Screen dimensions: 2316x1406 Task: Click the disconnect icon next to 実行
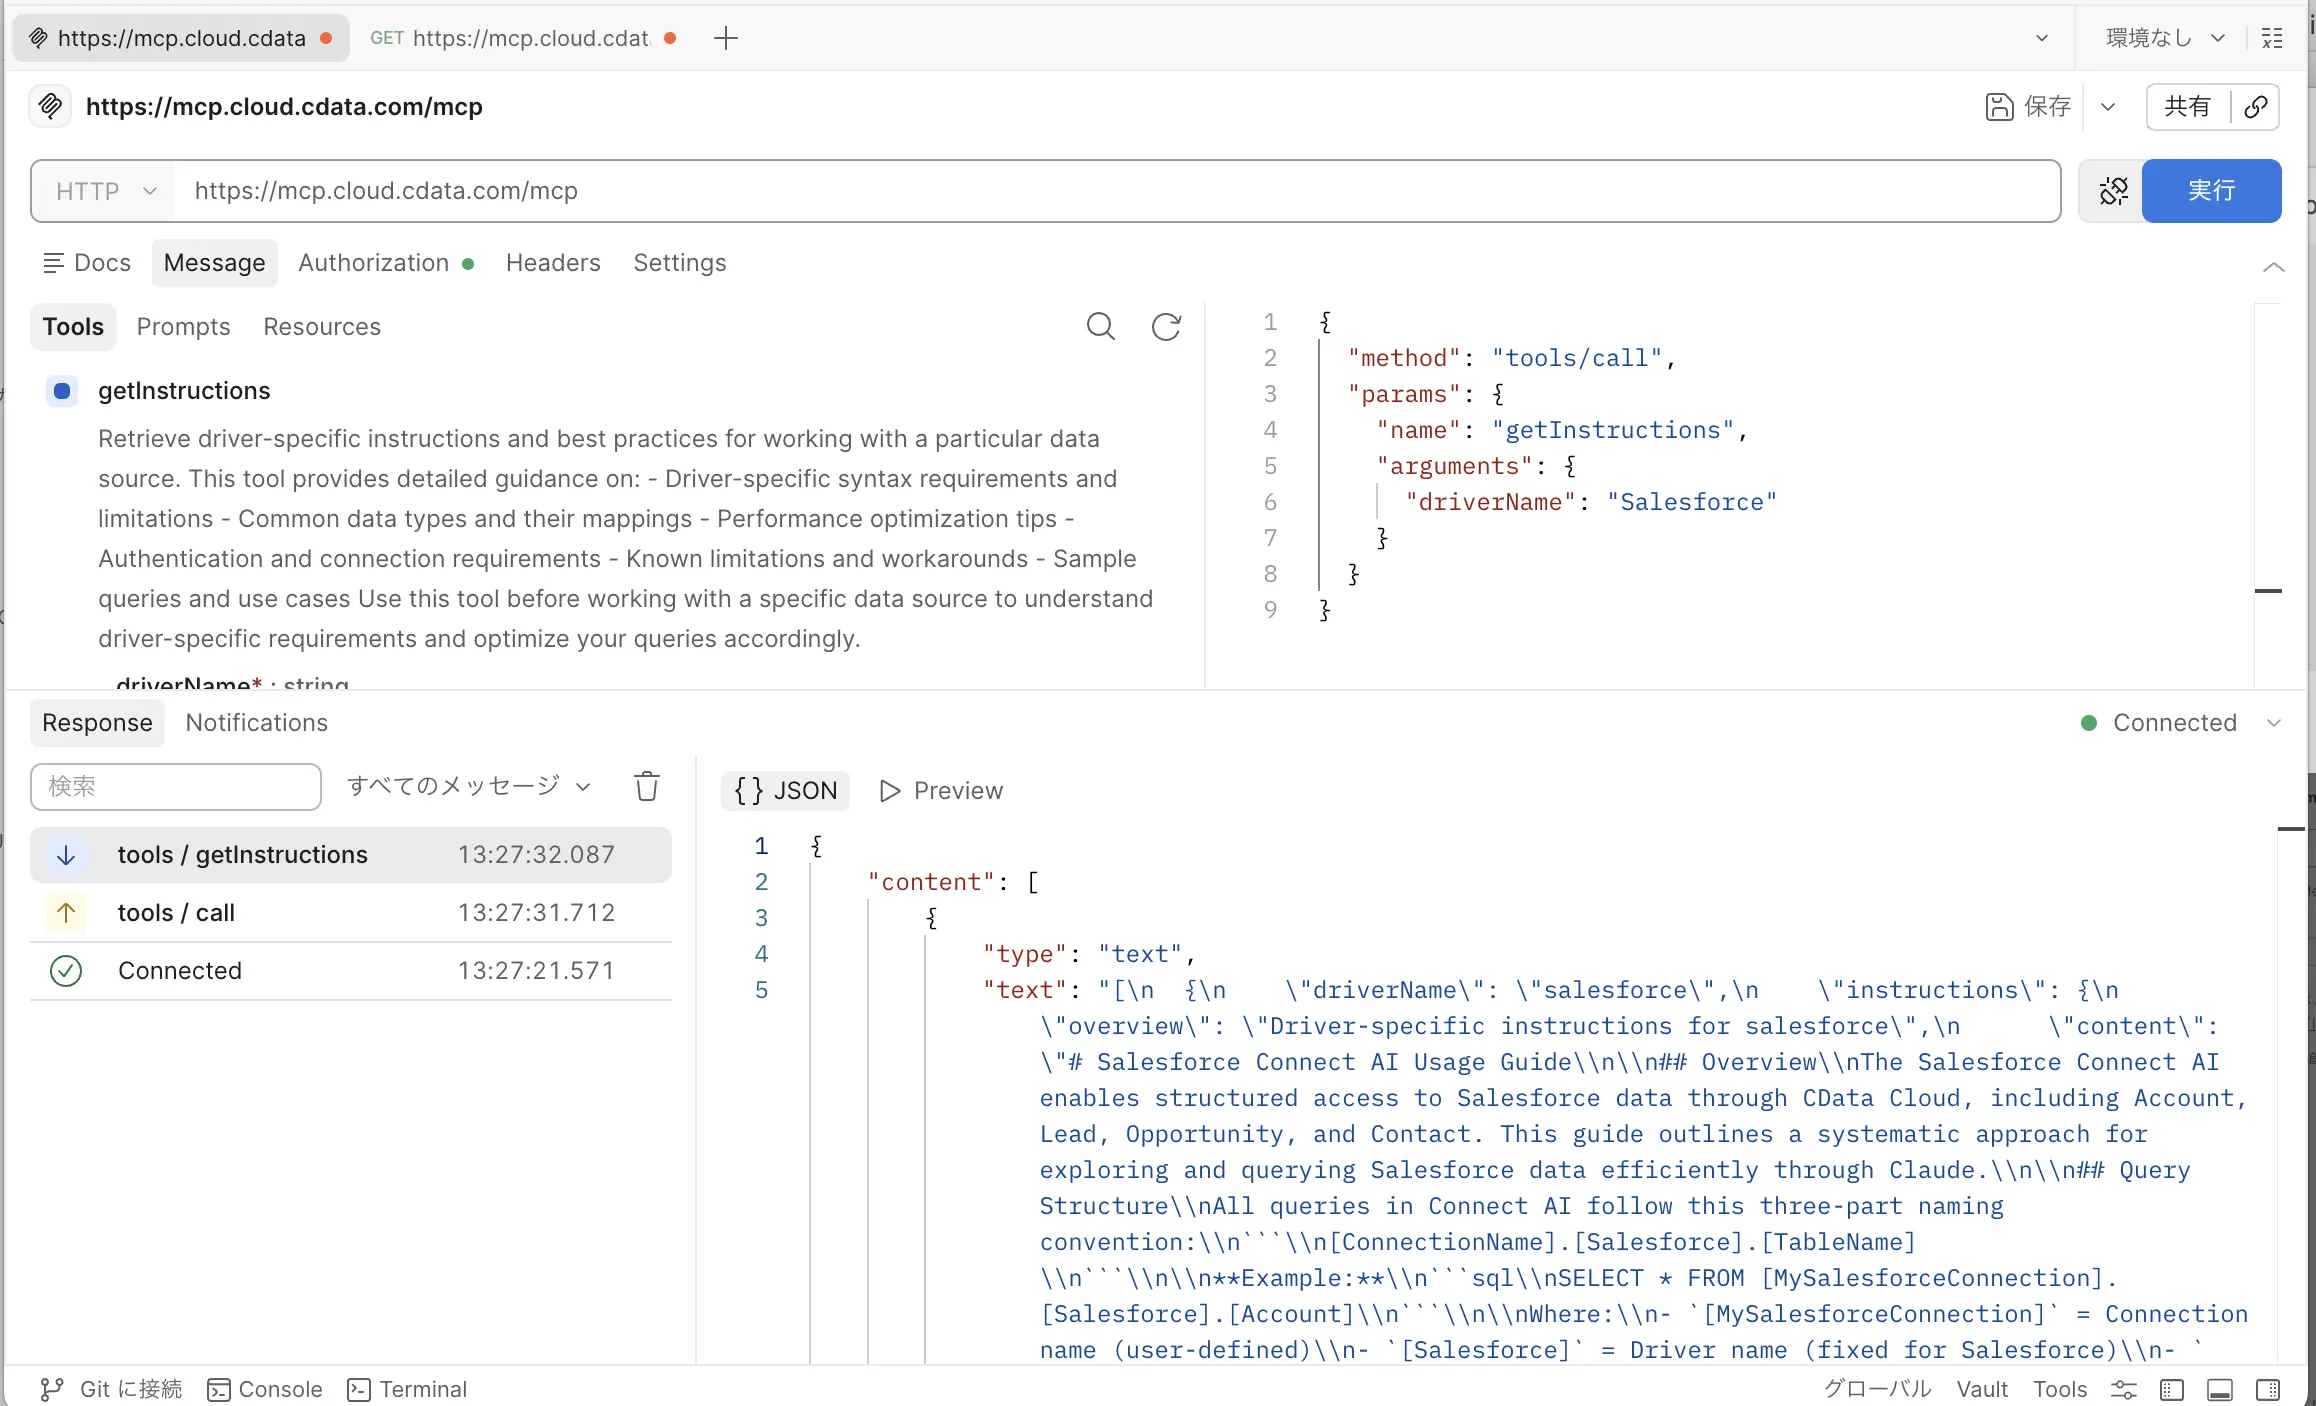click(x=2113, y=191)
